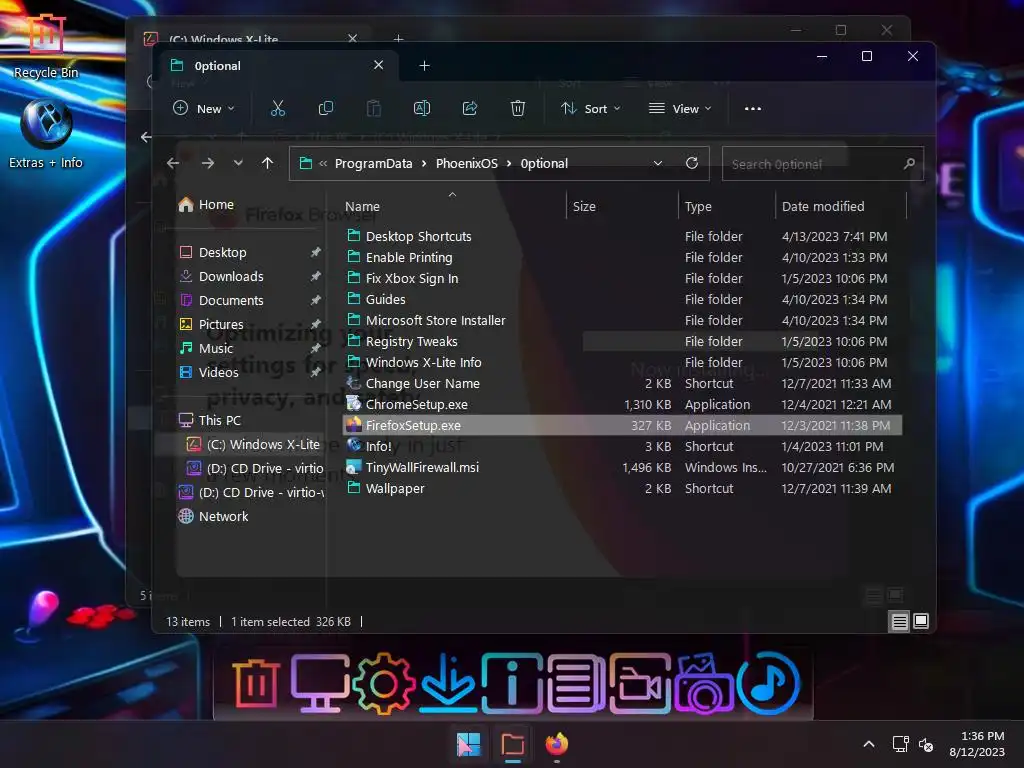The width and height of the screenshot is (1024, 768).
Task: Click the Paste clipboard icon
Action: coord(374,108)
